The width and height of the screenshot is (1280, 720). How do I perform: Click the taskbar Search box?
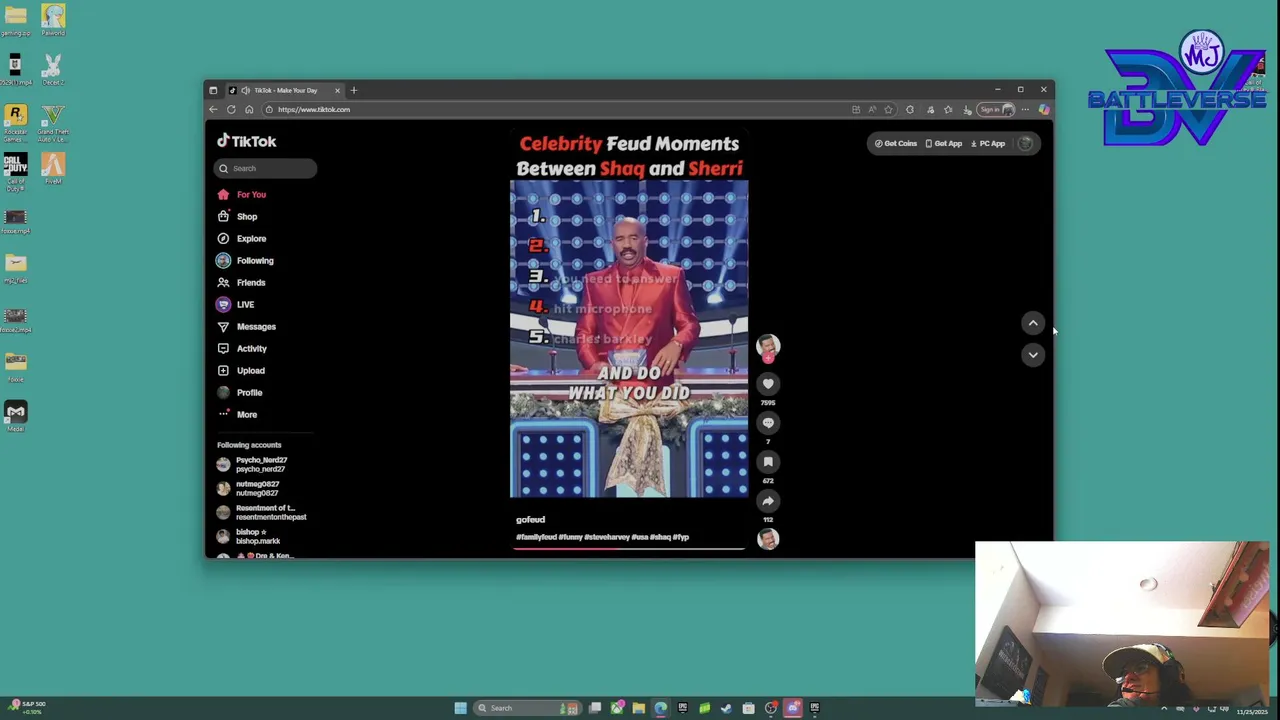pyautogui.click(x=527, y=708)
